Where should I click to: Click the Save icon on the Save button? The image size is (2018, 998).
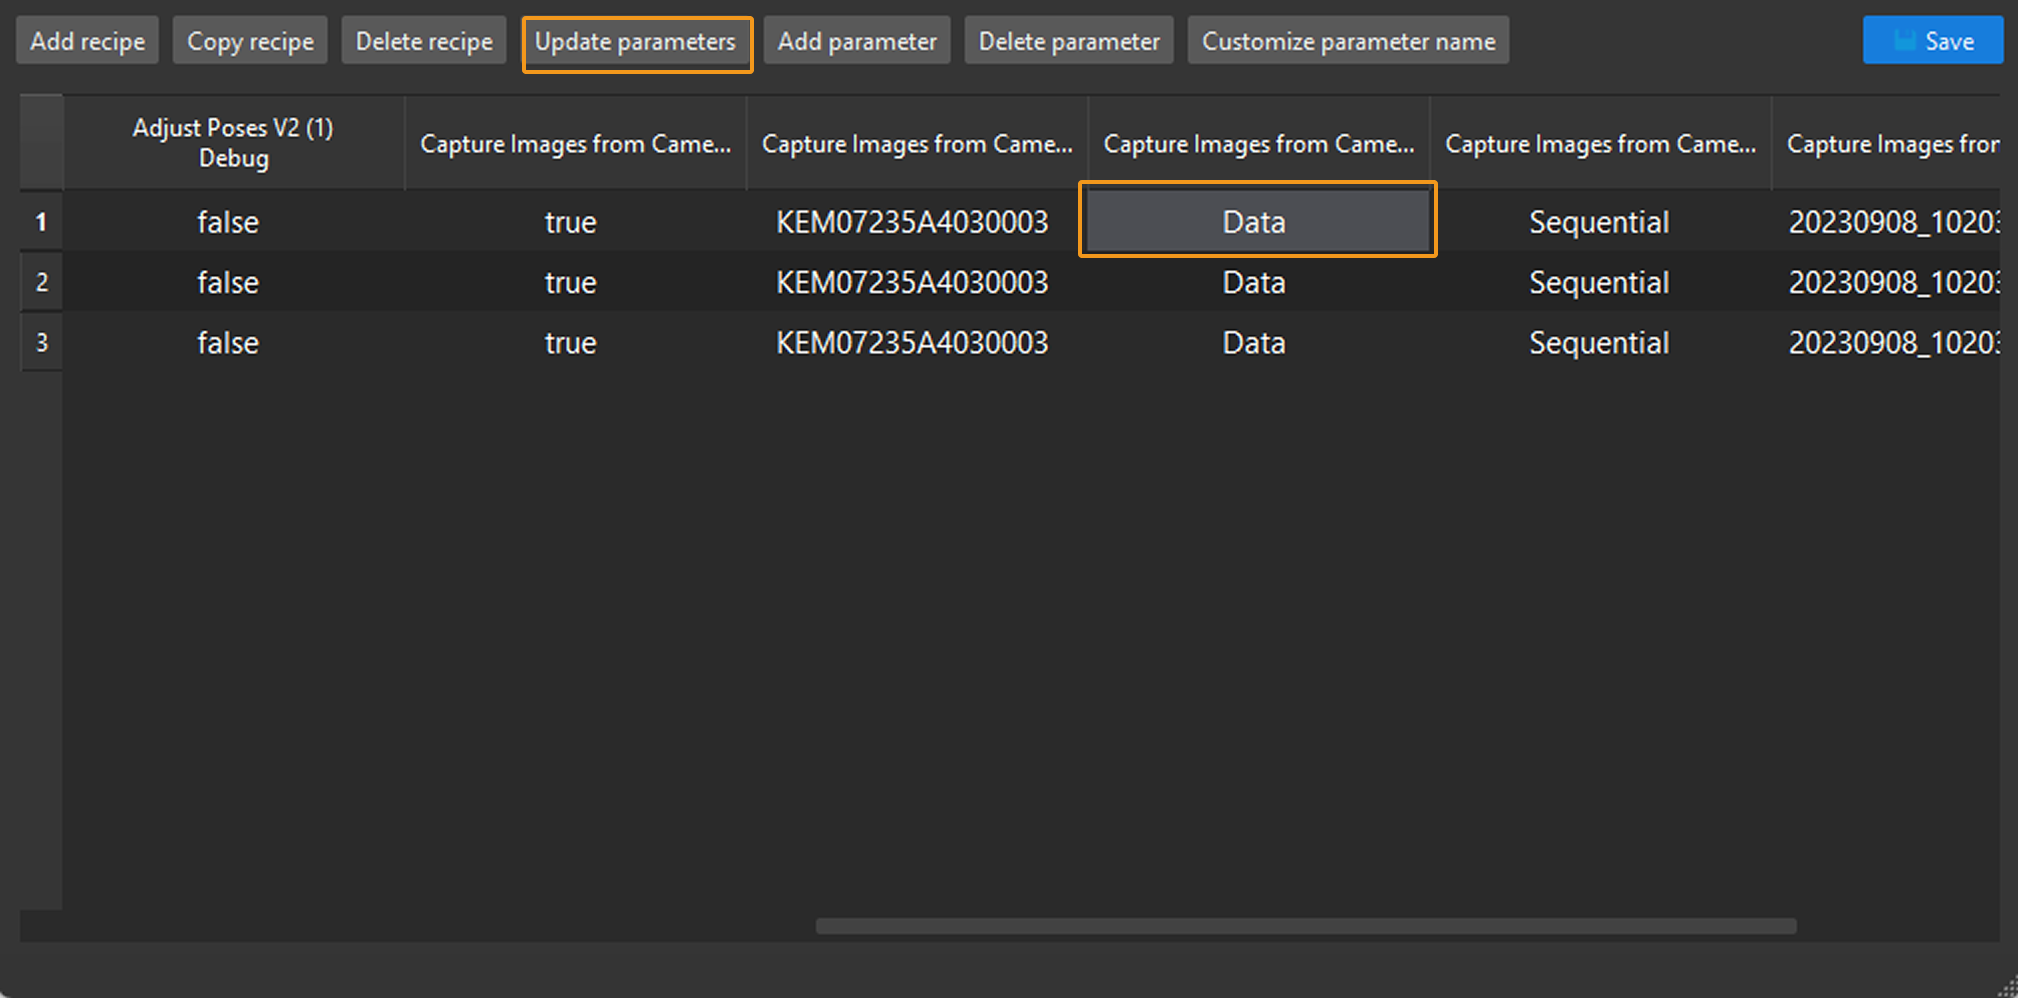coord(1904,40)
